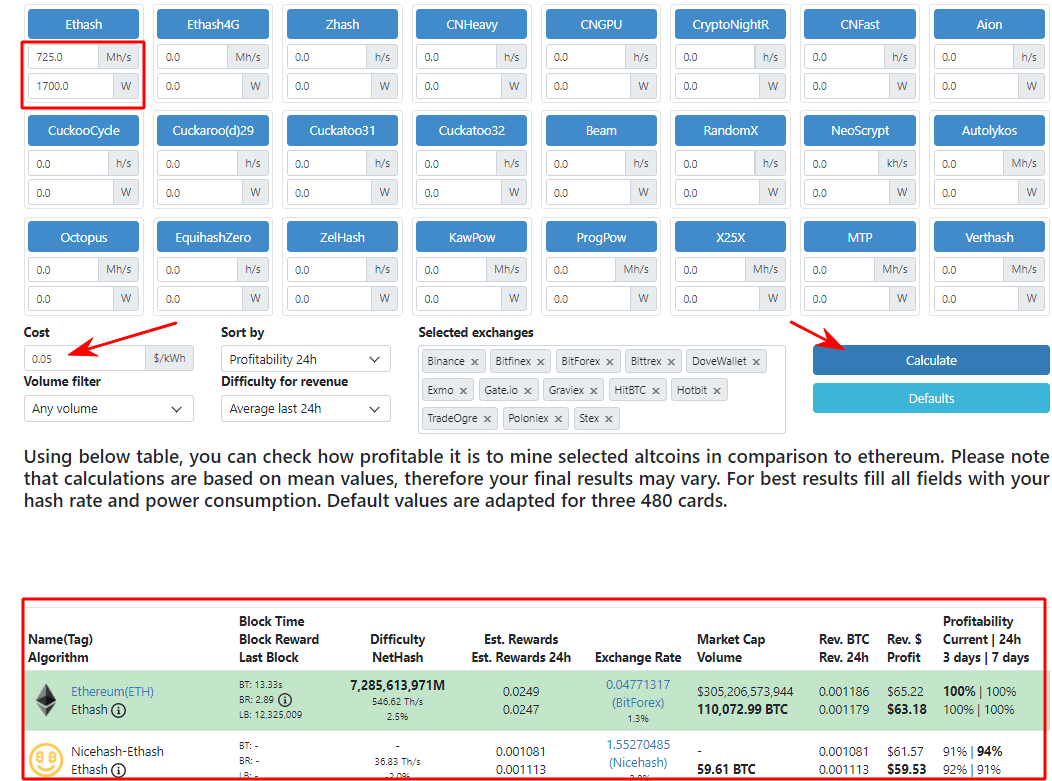Focus the Zhash hashrate input
Screen dimensions: 1052x781
[327, 57]
